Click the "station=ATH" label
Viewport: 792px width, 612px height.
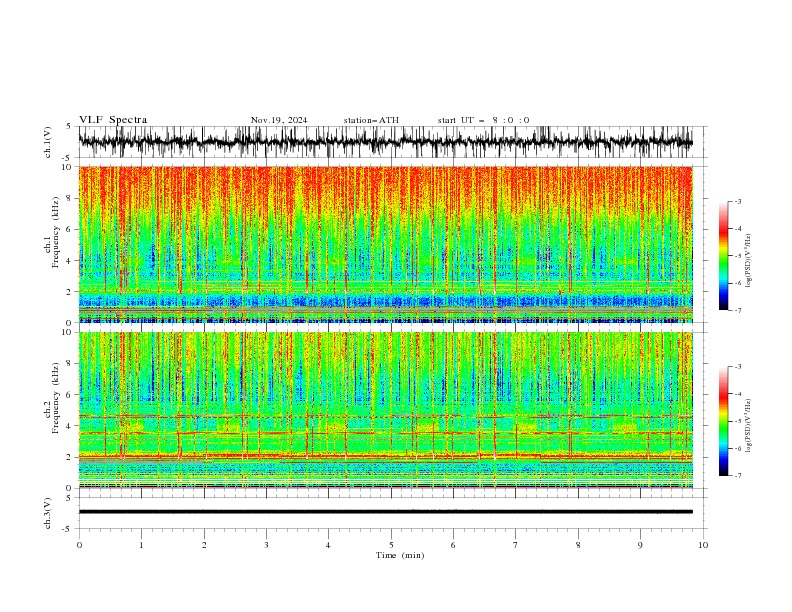(x=371, y=120)
